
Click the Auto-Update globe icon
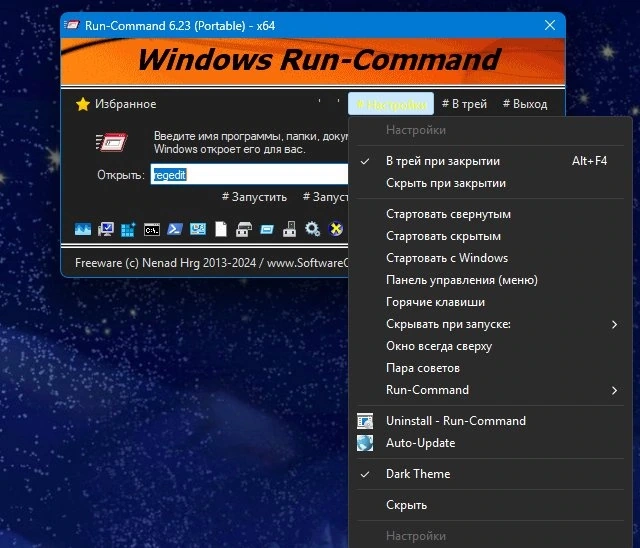(x=365, y=443)
